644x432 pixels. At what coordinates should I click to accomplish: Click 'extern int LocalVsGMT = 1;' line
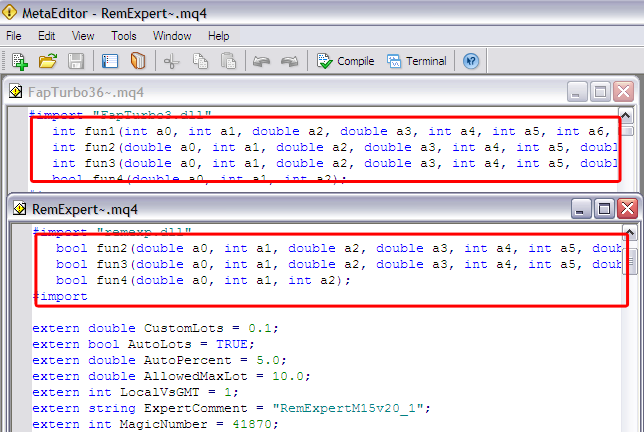point(135,393)
